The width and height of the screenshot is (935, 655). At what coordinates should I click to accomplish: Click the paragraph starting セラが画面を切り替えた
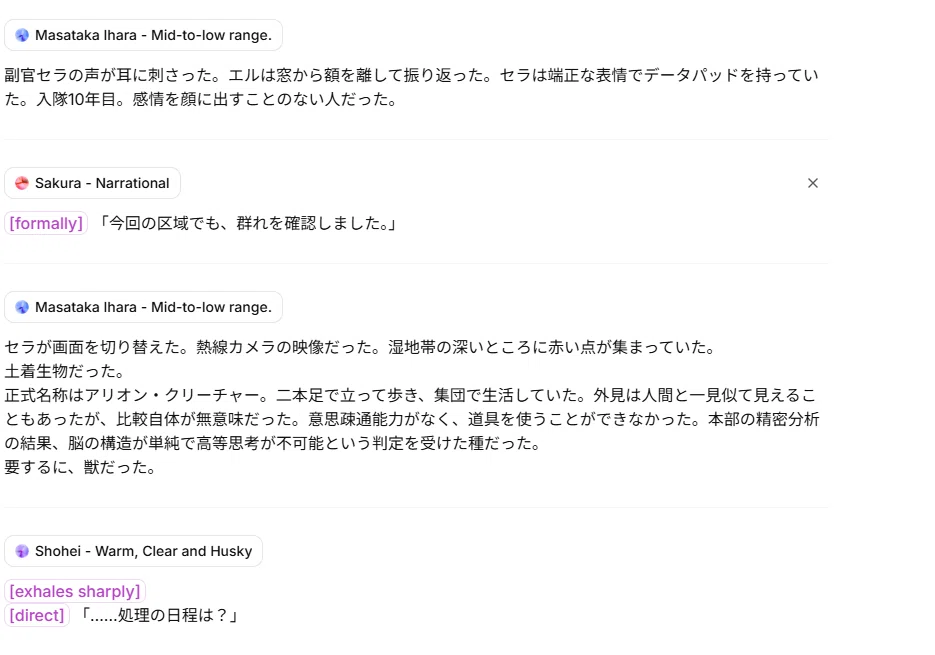(x=360, y=347)
